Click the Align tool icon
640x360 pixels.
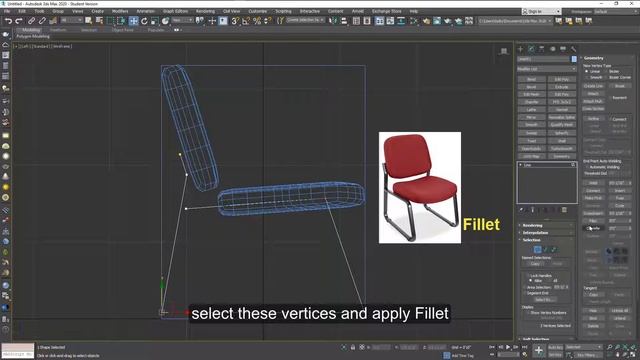pyautogui.click(x=344, y=21)
